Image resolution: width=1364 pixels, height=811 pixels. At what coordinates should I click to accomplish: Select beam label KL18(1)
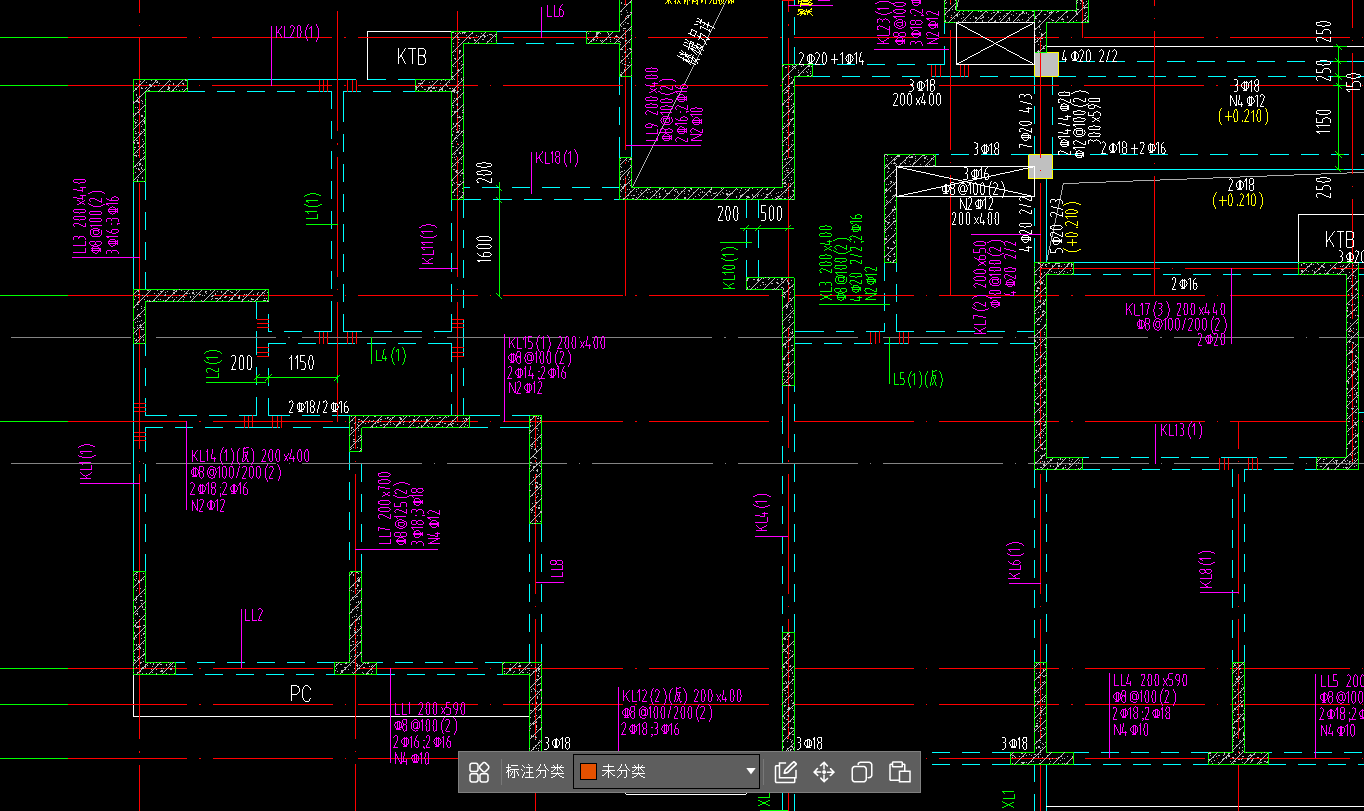click(x=556, y=158)
